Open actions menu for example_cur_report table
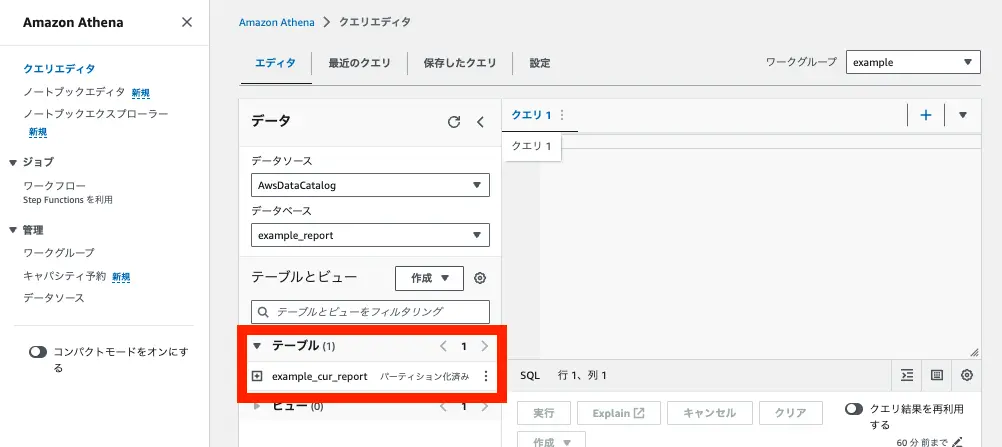 pos(486,377)
